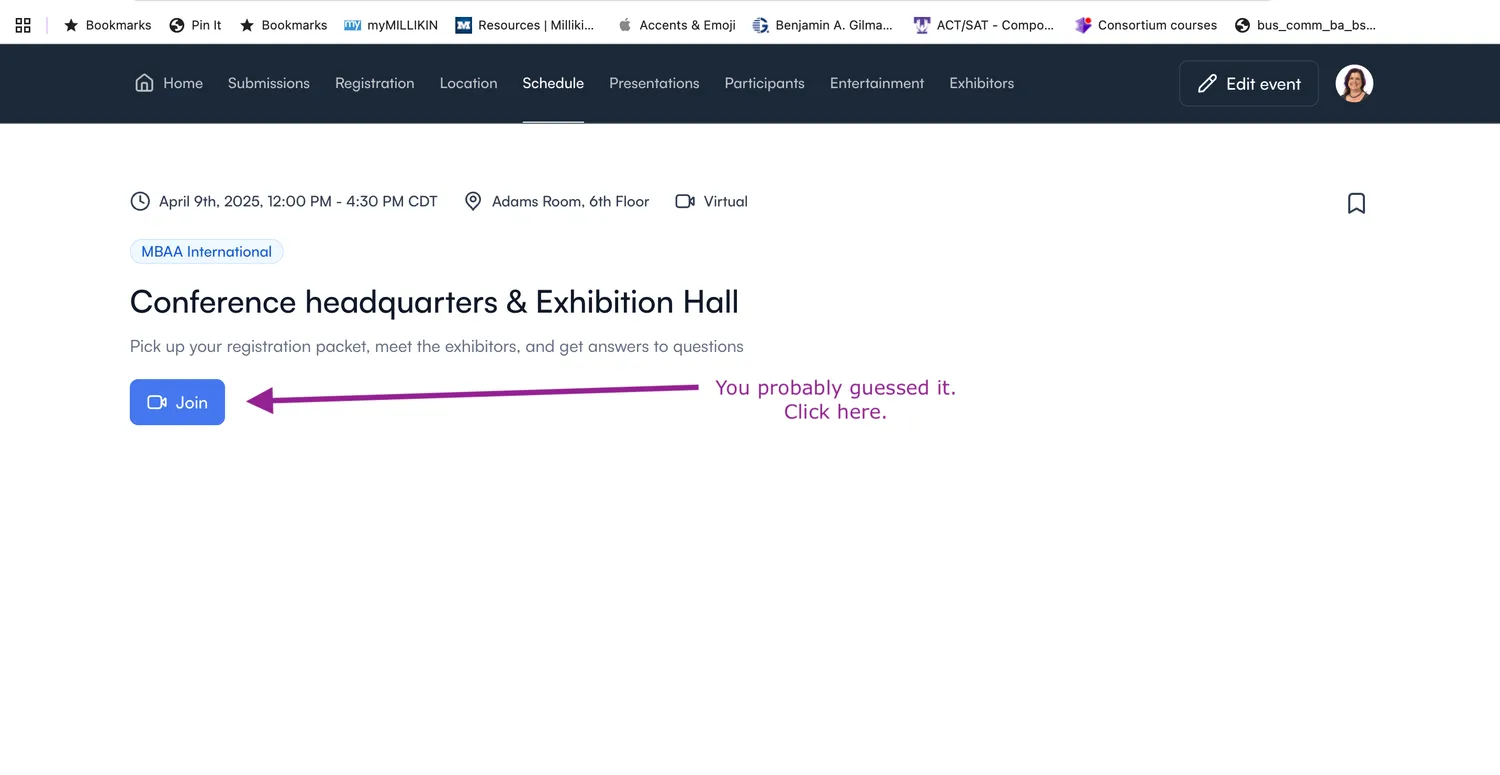This screenshot has width=1500, height=775.
Task: Open the user profile avatar
Action: (1354, 83)
